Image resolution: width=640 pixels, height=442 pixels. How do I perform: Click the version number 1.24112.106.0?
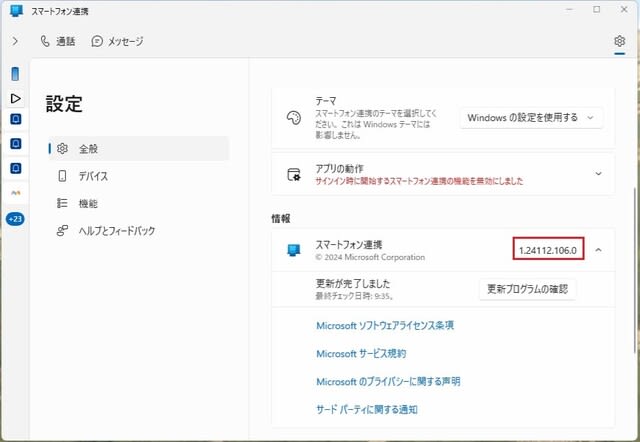[x=548, y=250]
